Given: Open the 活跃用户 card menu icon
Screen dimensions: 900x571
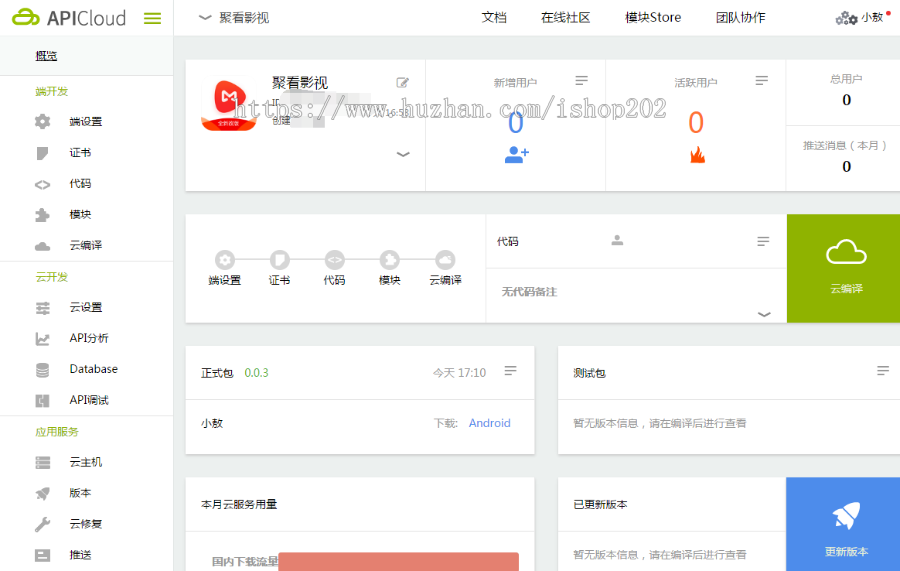Looking at the screenshot, I should click(x=762, y=81).
